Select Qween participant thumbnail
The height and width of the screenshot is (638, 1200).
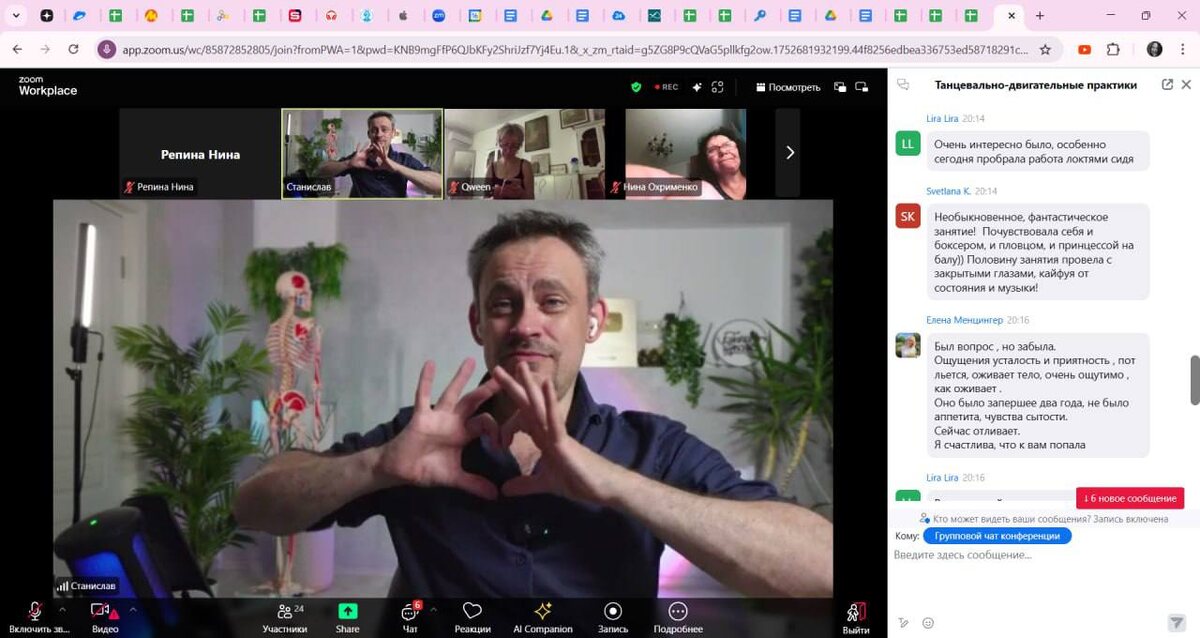click(x=524, y=153)
